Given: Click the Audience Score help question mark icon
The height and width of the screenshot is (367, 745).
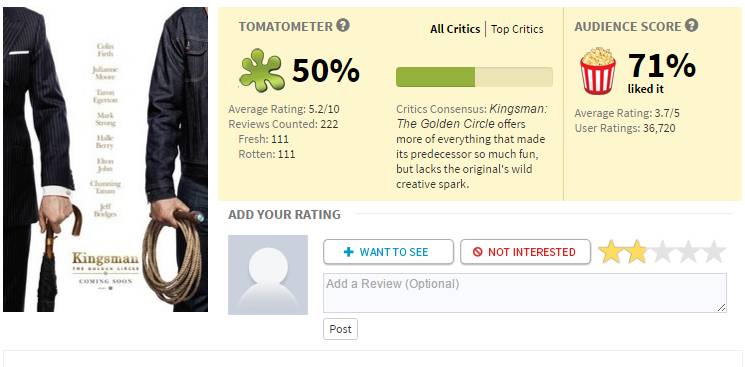Looking at the screenshot, I should pyautogui.click(x=691, y=25).
